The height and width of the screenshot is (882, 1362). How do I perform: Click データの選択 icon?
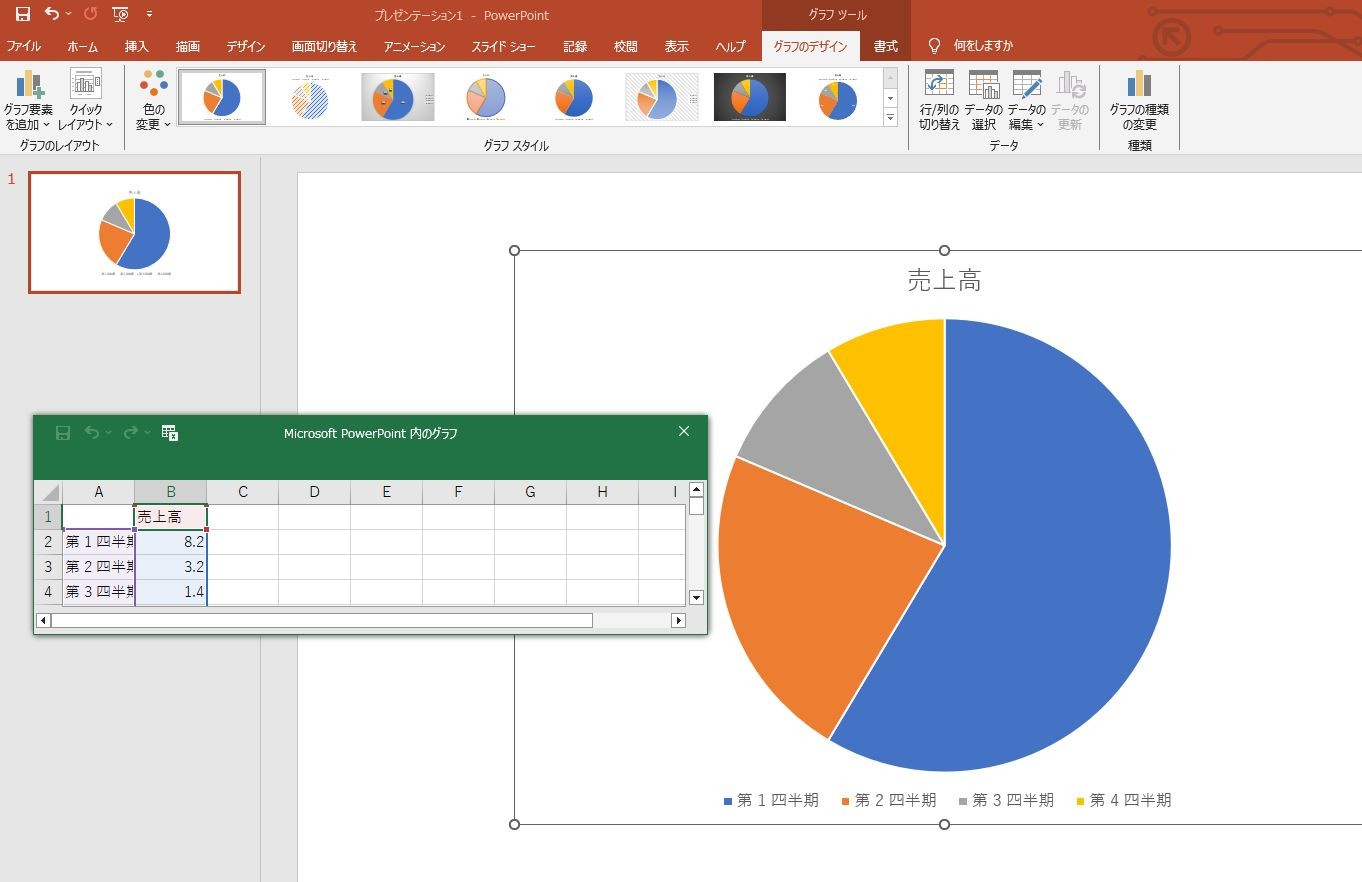tap(983, 100)
